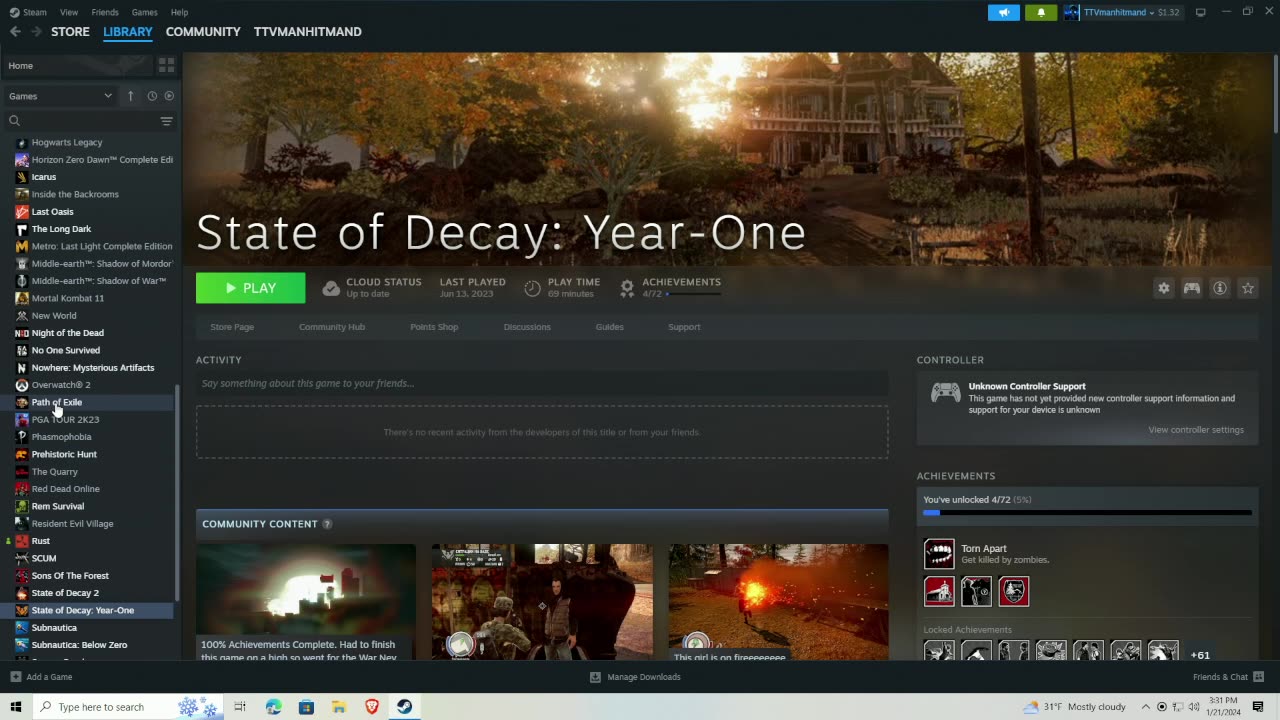View the church unlocked achievement icon
The width and height of the screenshot is (1280, 720).
(x=939, y=591)
